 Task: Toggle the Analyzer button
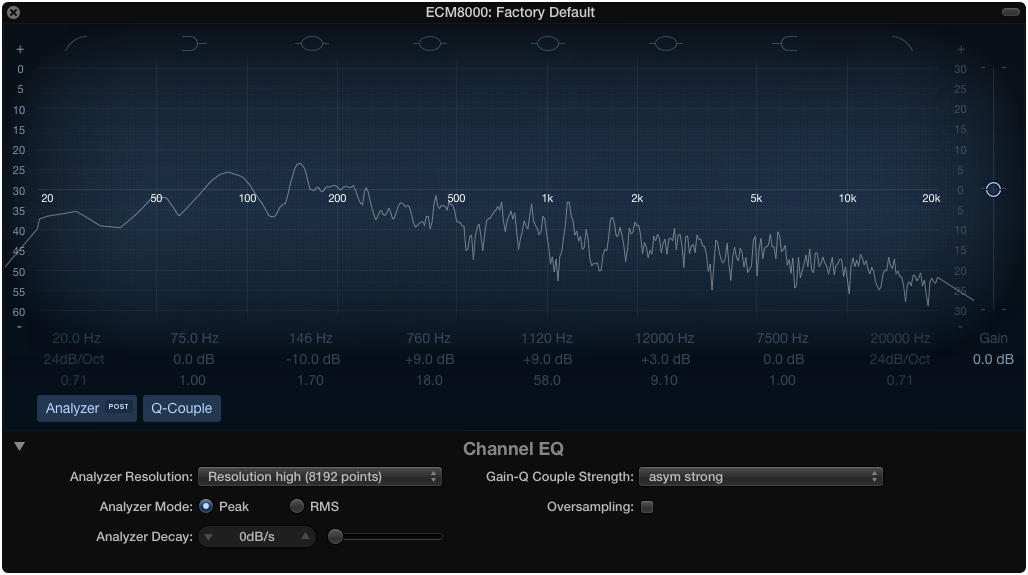87,408
